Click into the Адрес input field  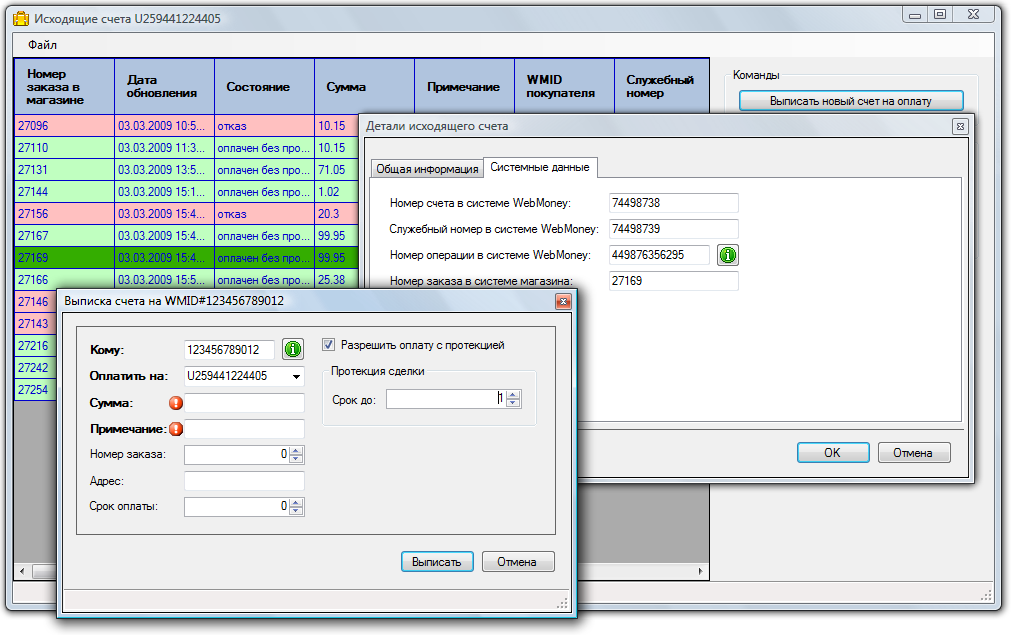pyautogui.click(x=244, y=481)
